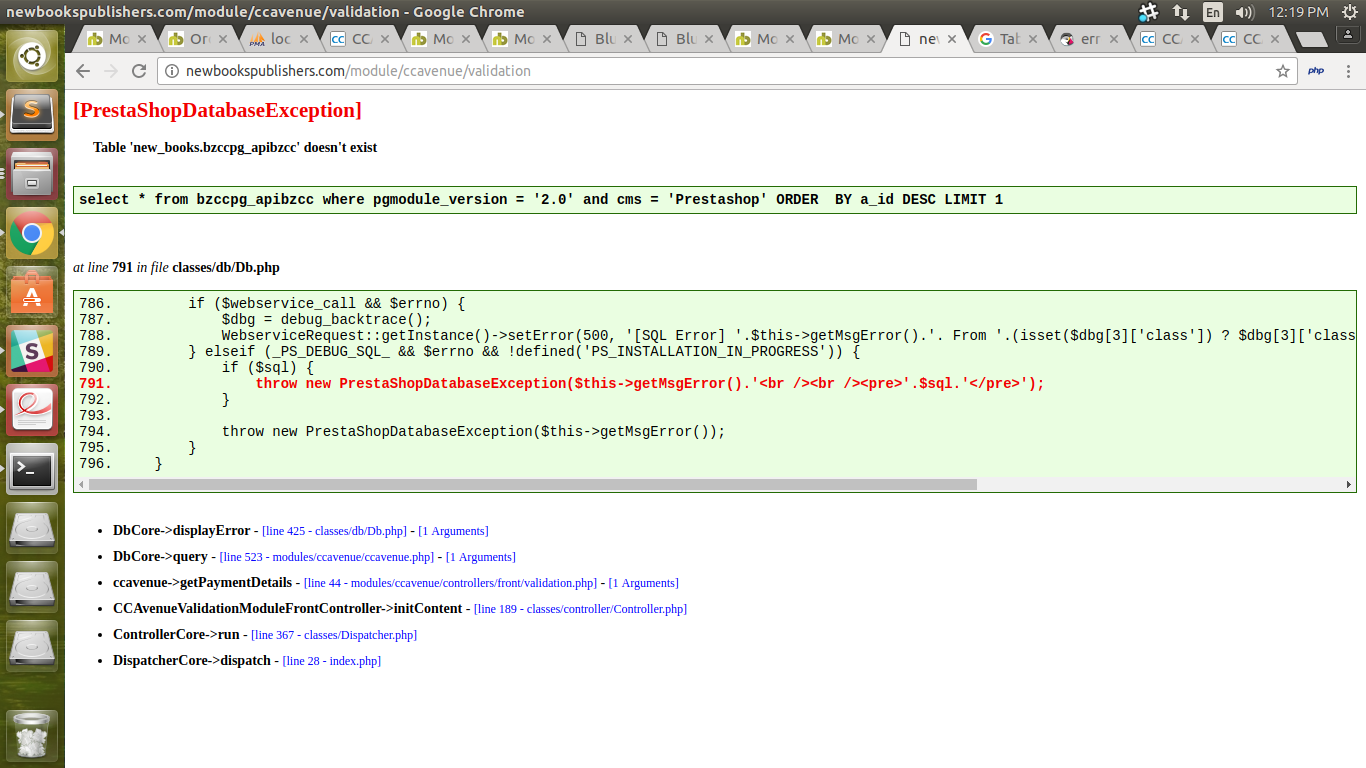This screenshot has height=768, width=1366.
Task: Open link 'line 367 - classes/Dispatcher.php'
Action: (x=334, y=635)
